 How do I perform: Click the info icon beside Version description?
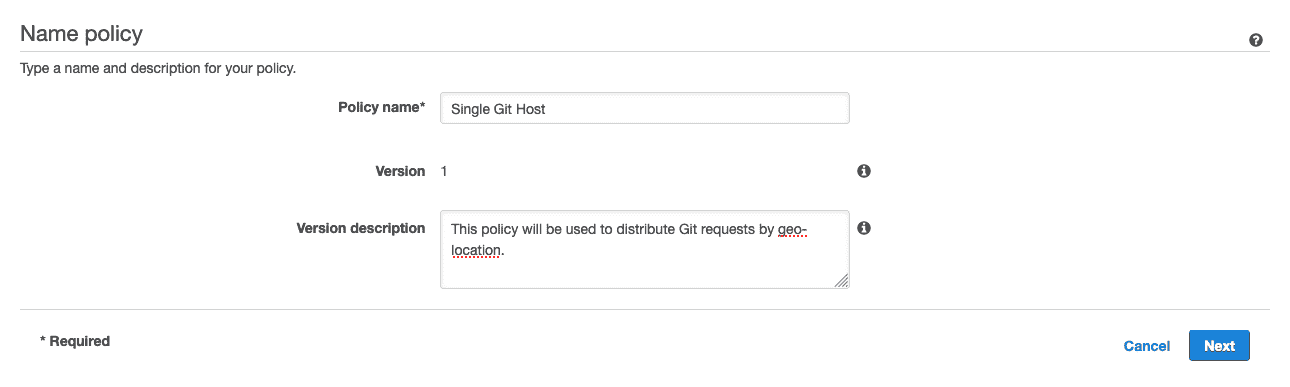tap(864, 228)
